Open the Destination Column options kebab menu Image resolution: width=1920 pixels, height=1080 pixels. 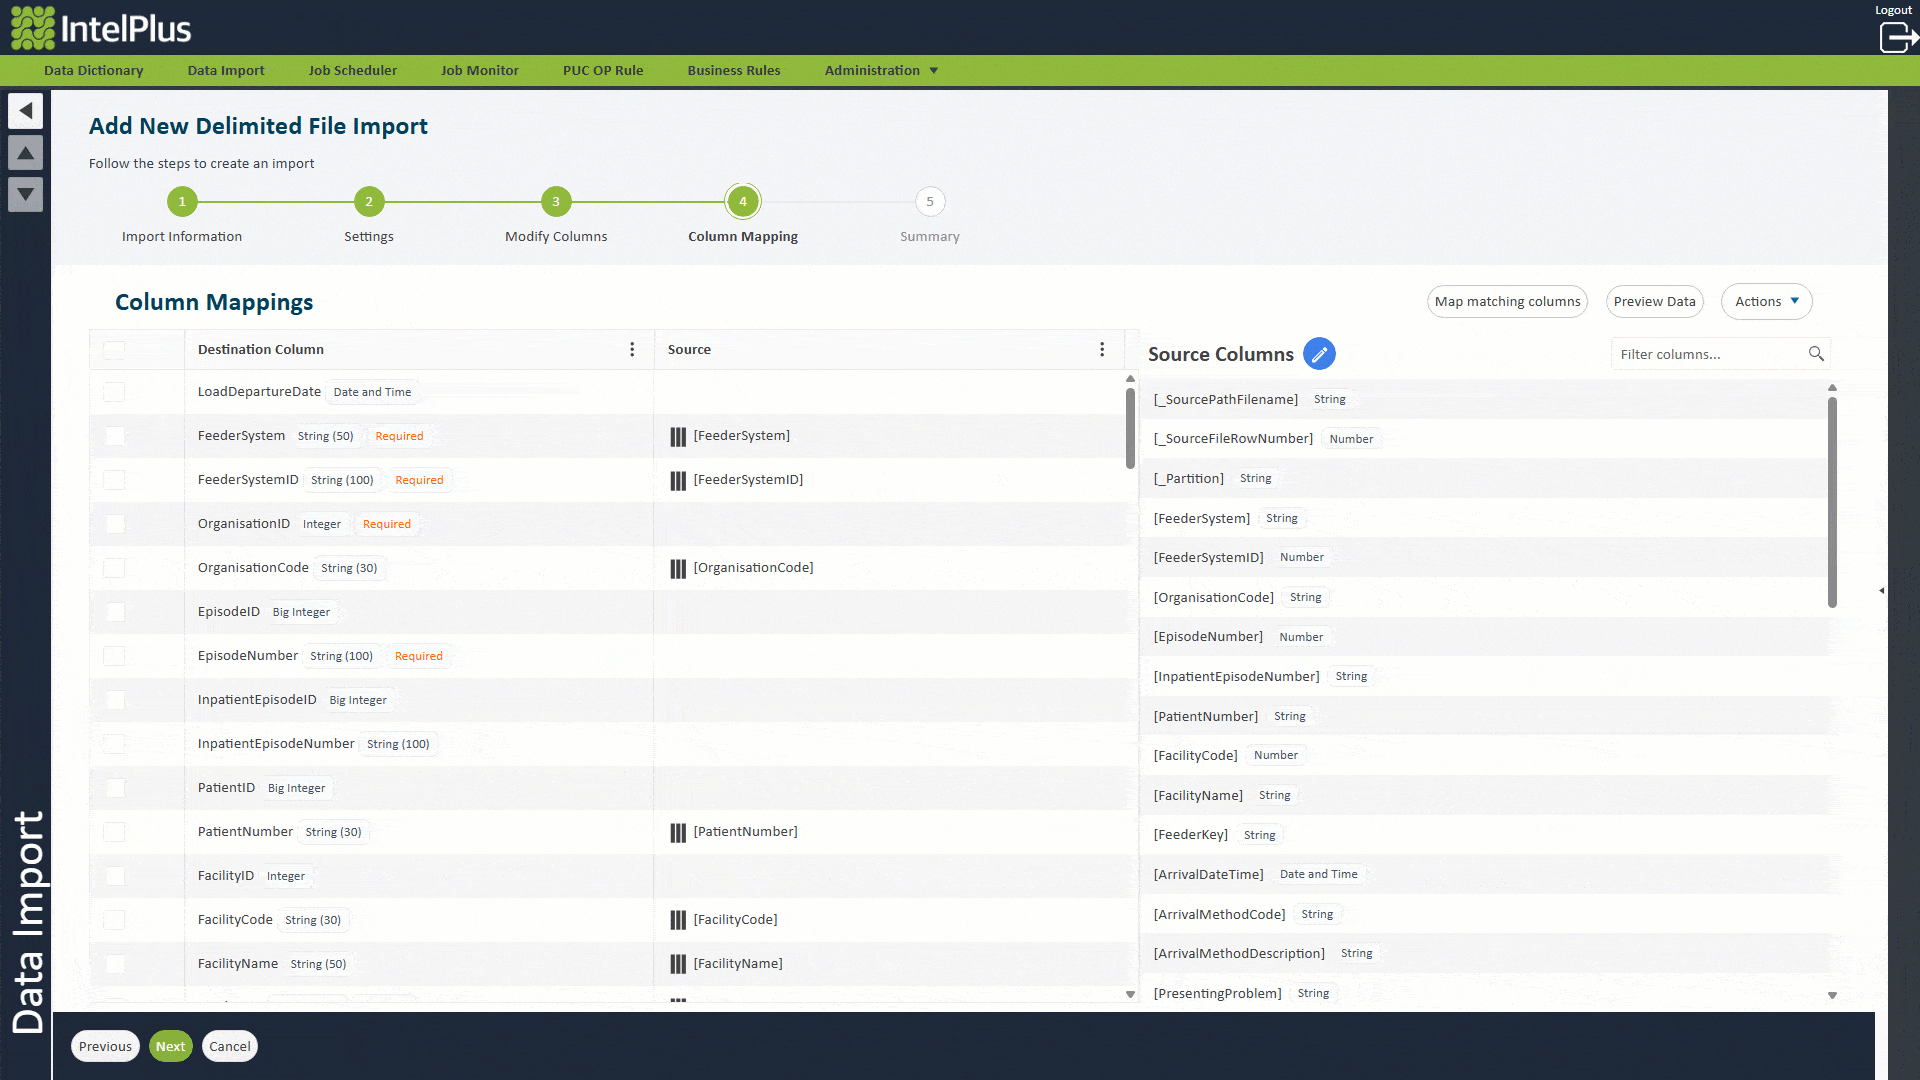632,349
